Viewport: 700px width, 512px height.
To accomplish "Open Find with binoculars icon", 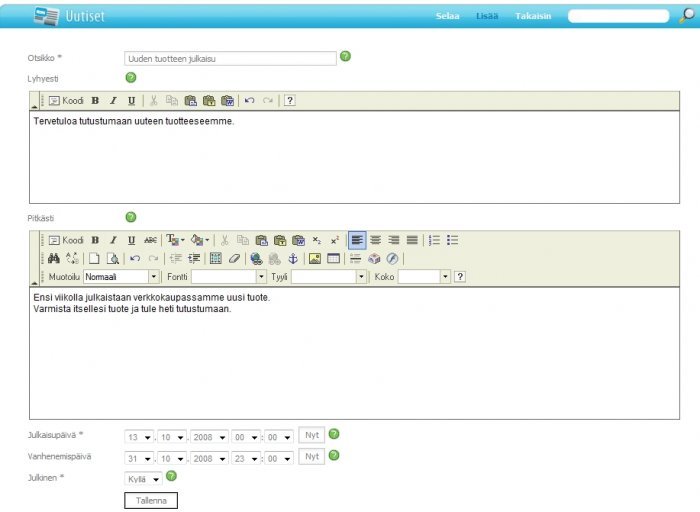I will coord(54,258).
